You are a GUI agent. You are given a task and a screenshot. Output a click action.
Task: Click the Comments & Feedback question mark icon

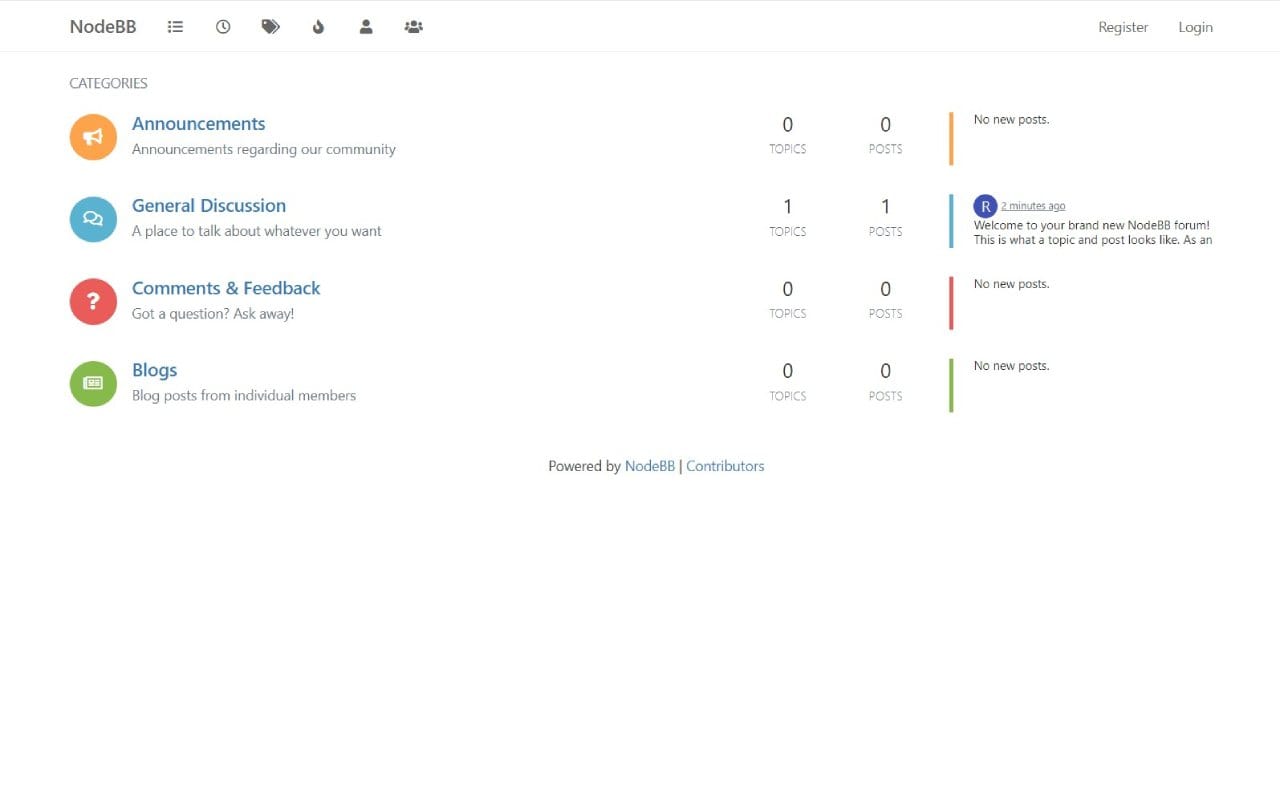[x=92, y=301]
